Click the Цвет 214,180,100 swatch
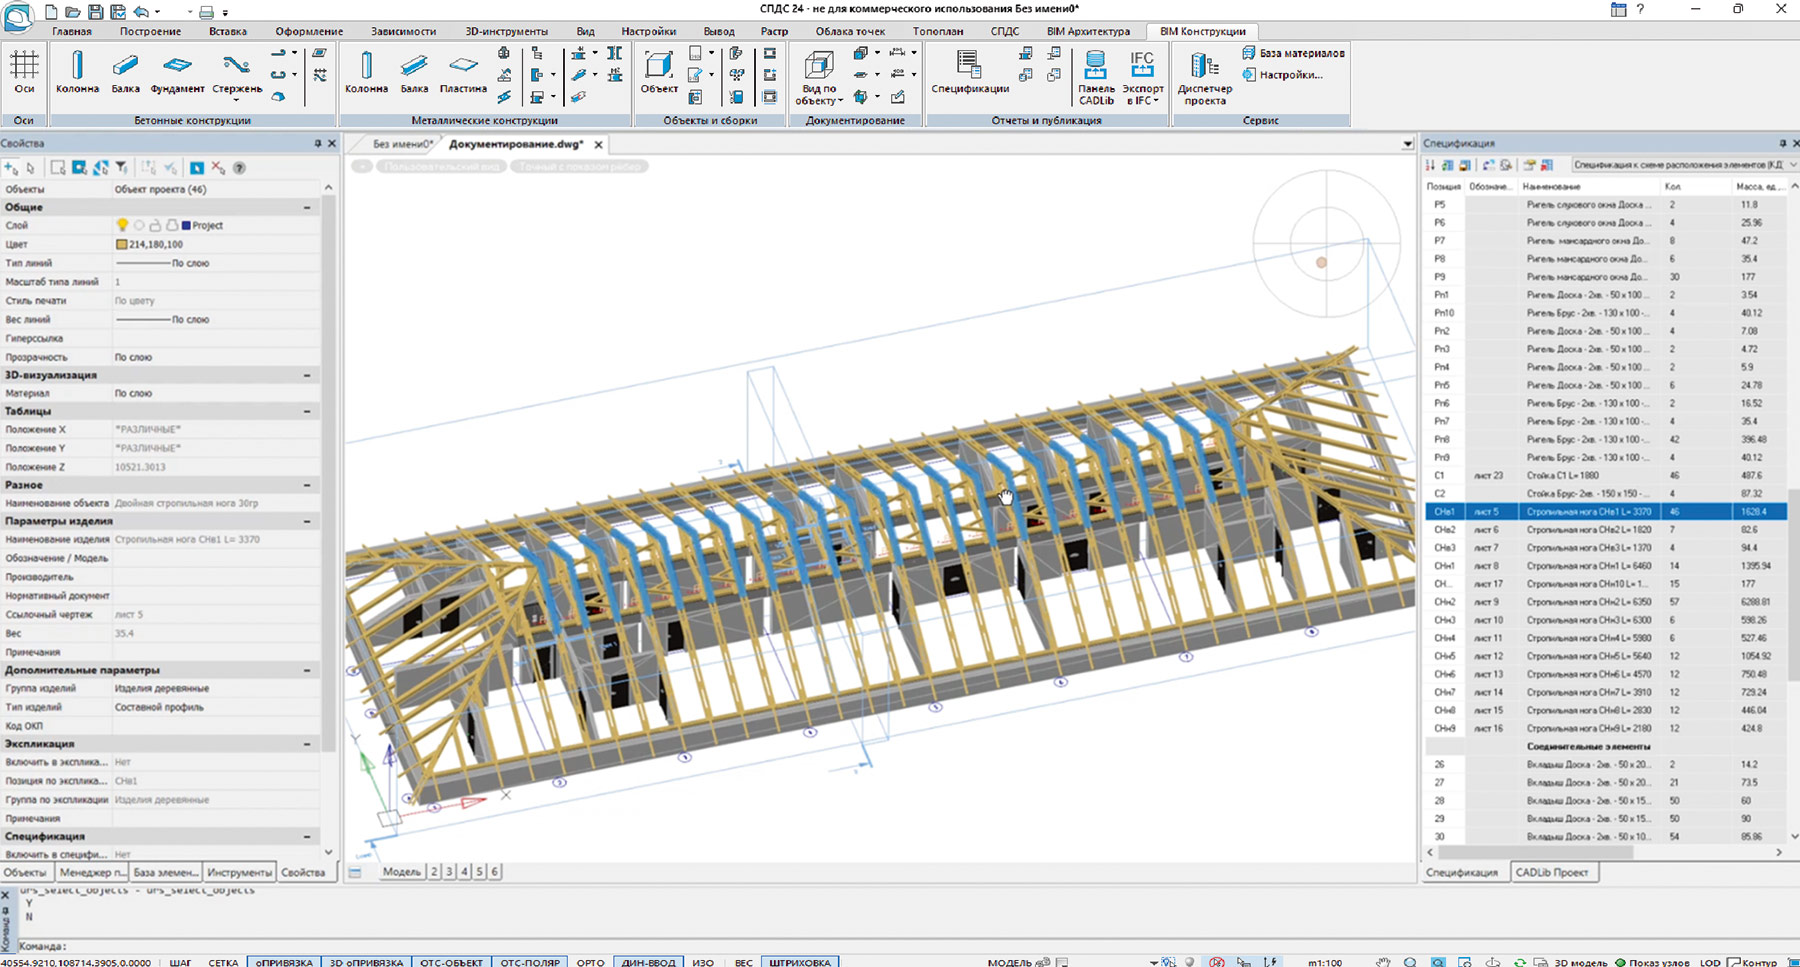This screenshot has width=1800, height=967. [x=122, y=244]
